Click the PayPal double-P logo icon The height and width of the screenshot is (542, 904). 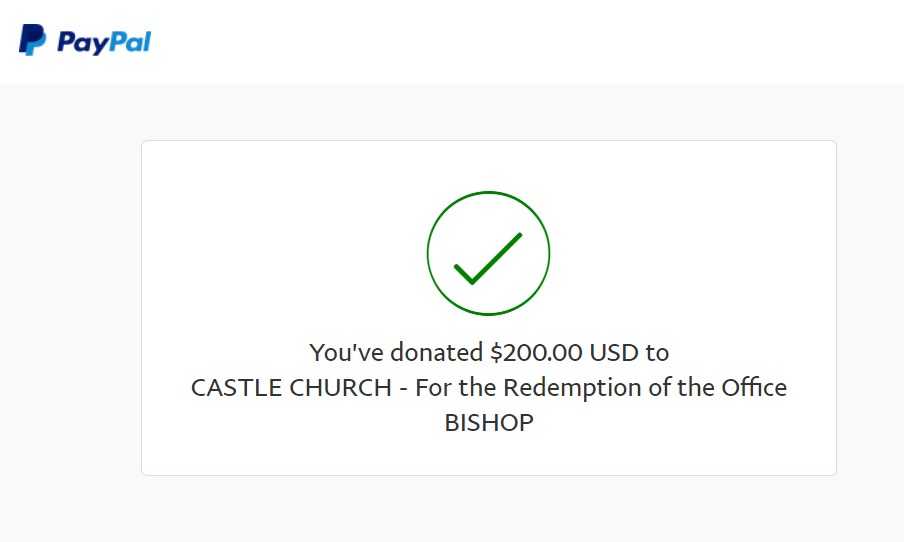32,41
